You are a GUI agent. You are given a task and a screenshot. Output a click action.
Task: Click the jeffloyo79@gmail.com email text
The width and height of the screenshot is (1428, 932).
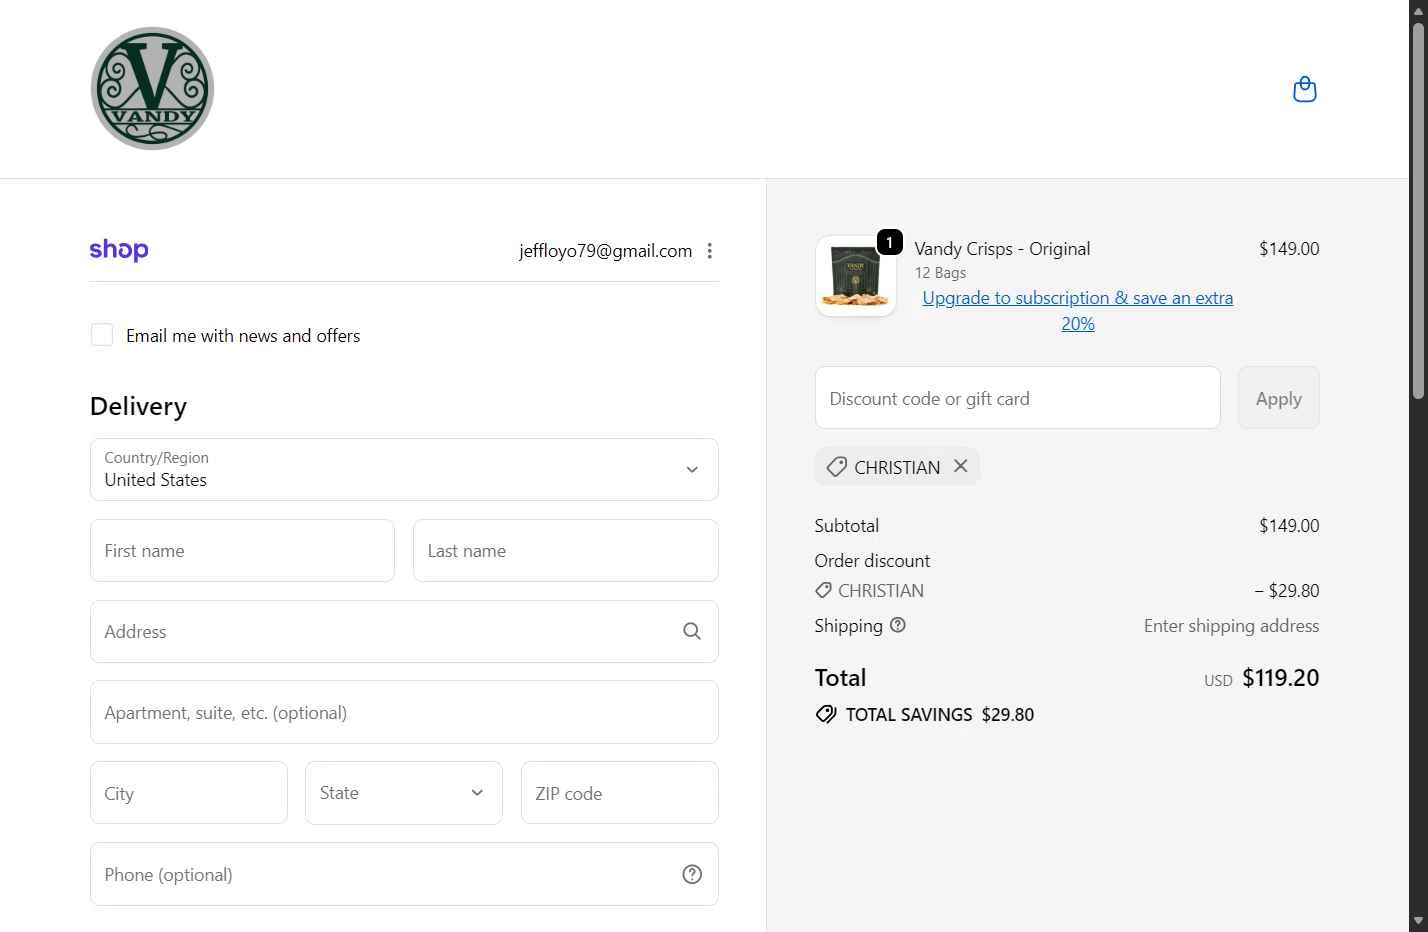click(605, 251)
